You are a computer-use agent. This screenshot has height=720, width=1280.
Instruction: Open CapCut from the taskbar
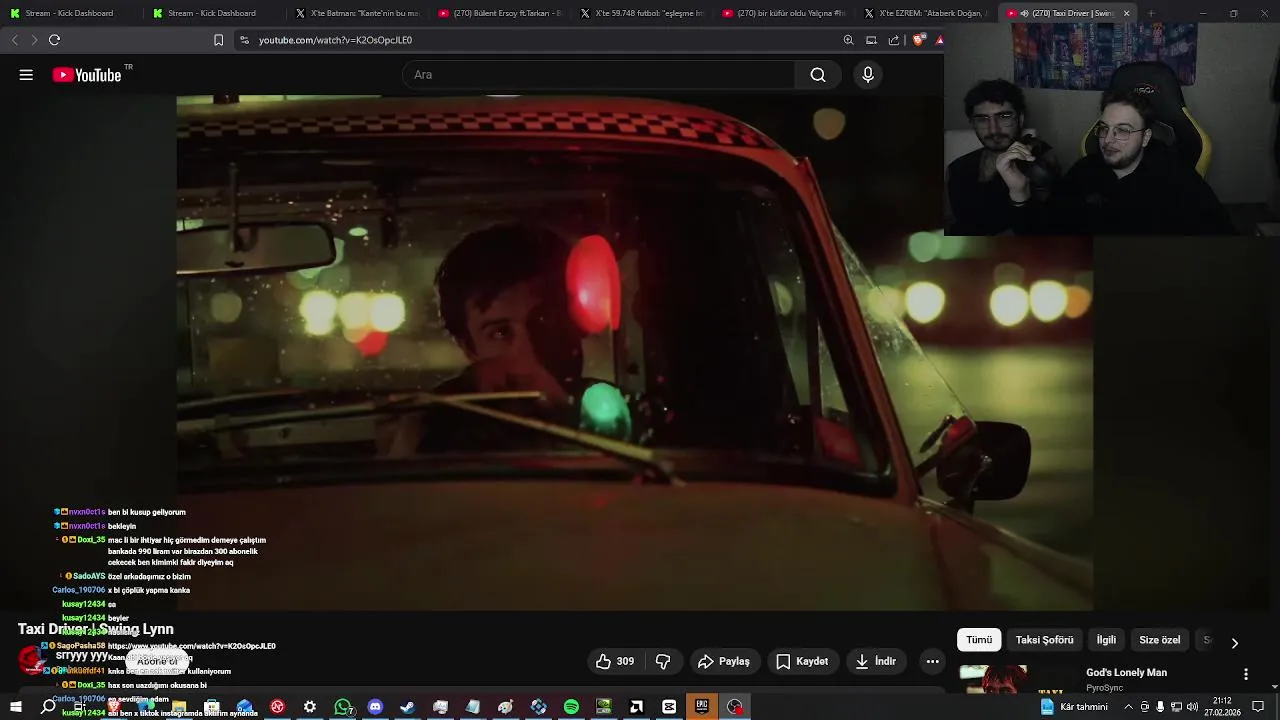(x=669, y=707)
